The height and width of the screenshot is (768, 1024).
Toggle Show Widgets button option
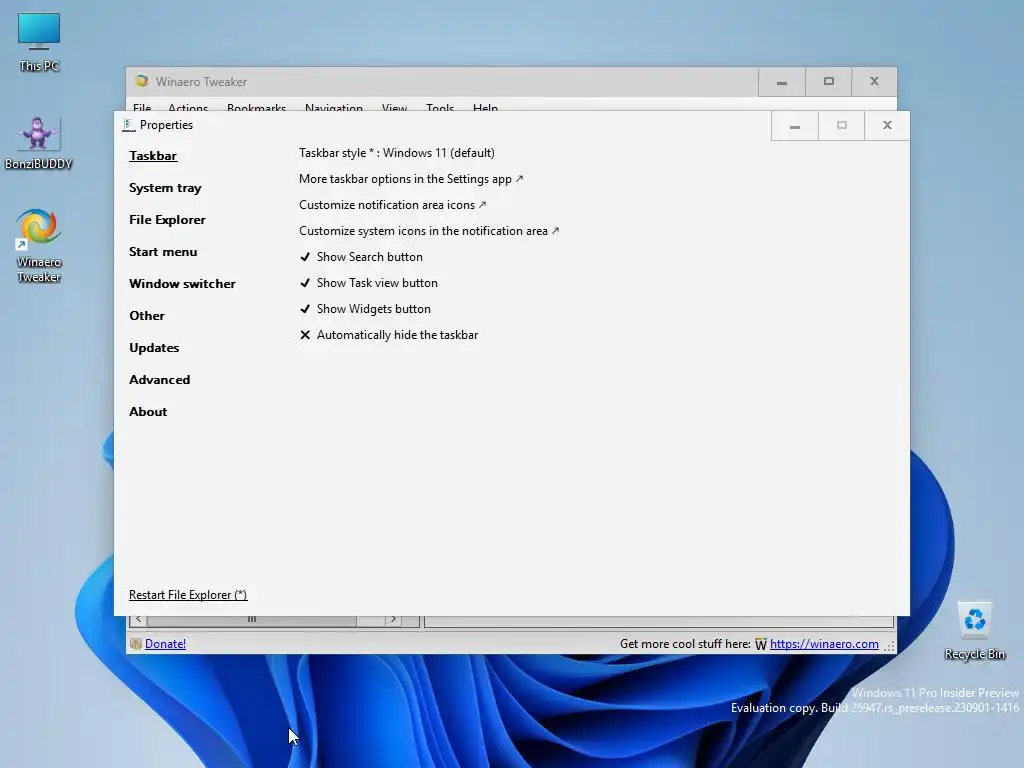click(365, 309)
